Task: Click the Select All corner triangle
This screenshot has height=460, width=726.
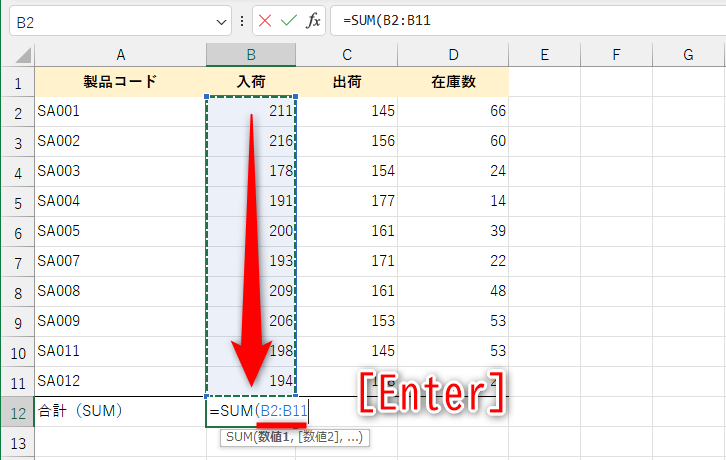Action: pos(23,55)
